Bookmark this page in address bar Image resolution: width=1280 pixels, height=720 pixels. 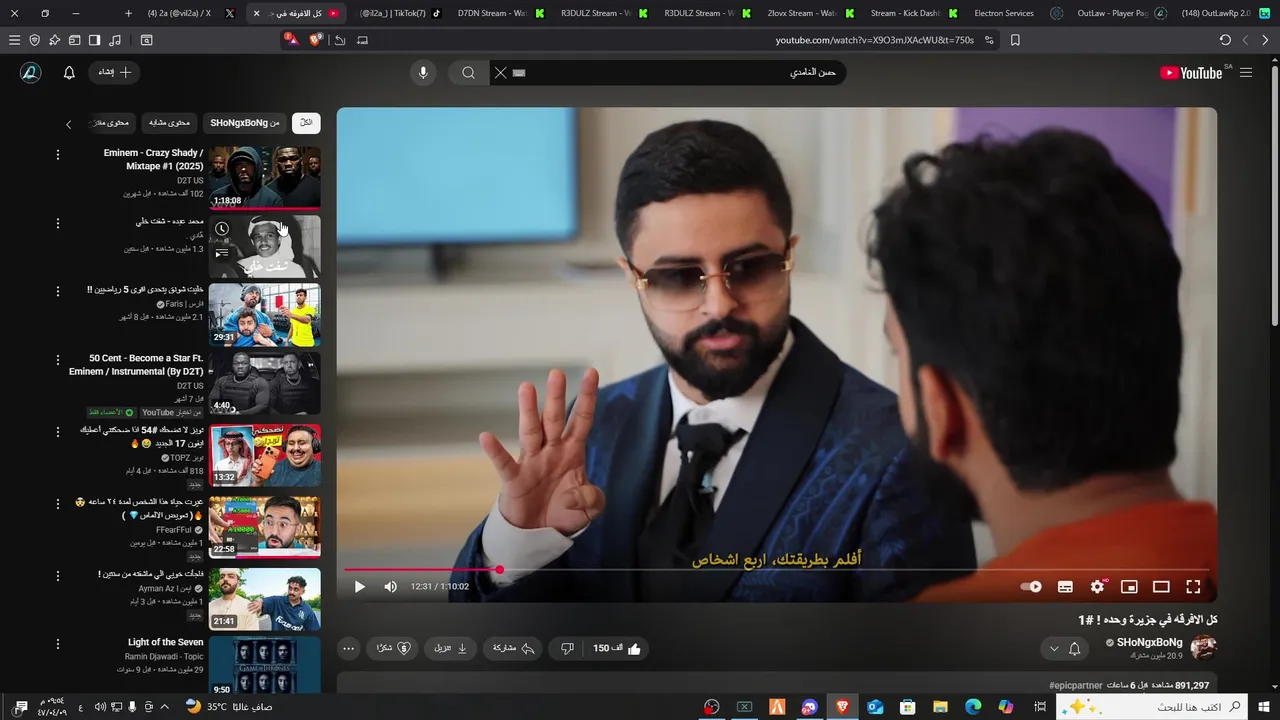pos(1015,40)
